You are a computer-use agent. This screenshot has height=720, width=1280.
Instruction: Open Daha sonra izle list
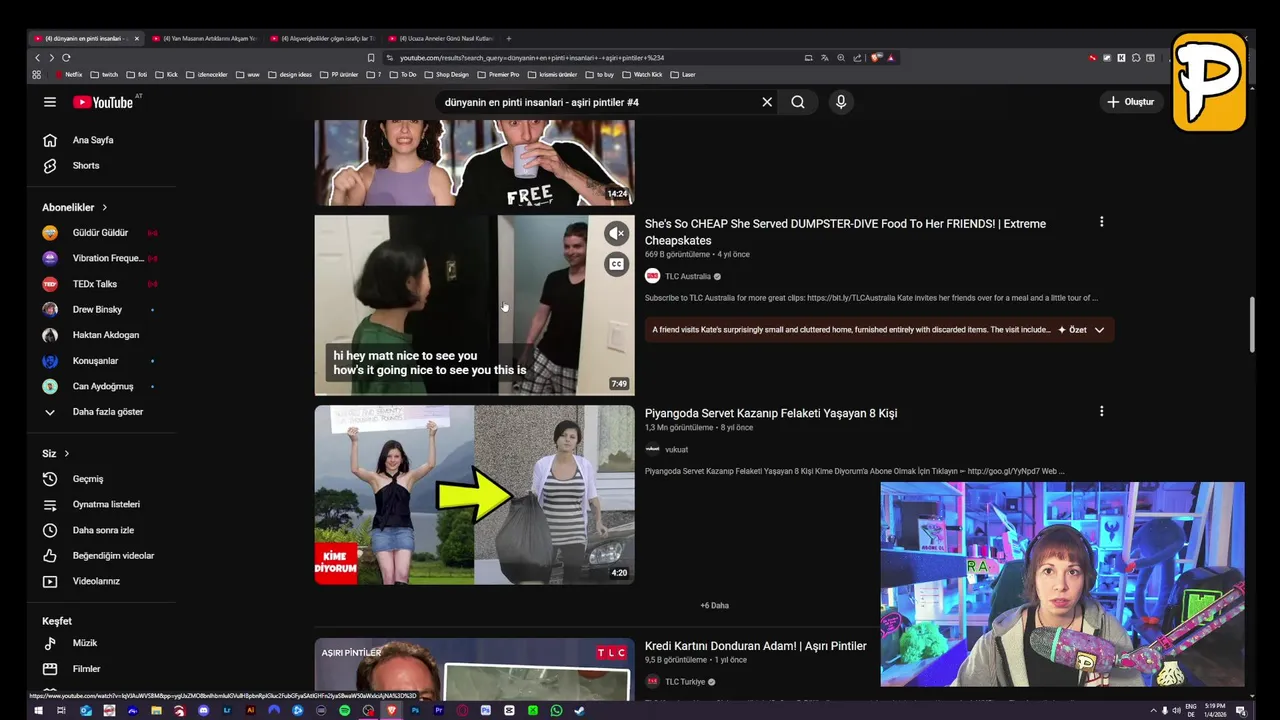pyautogui.click(x=102, y=530)
